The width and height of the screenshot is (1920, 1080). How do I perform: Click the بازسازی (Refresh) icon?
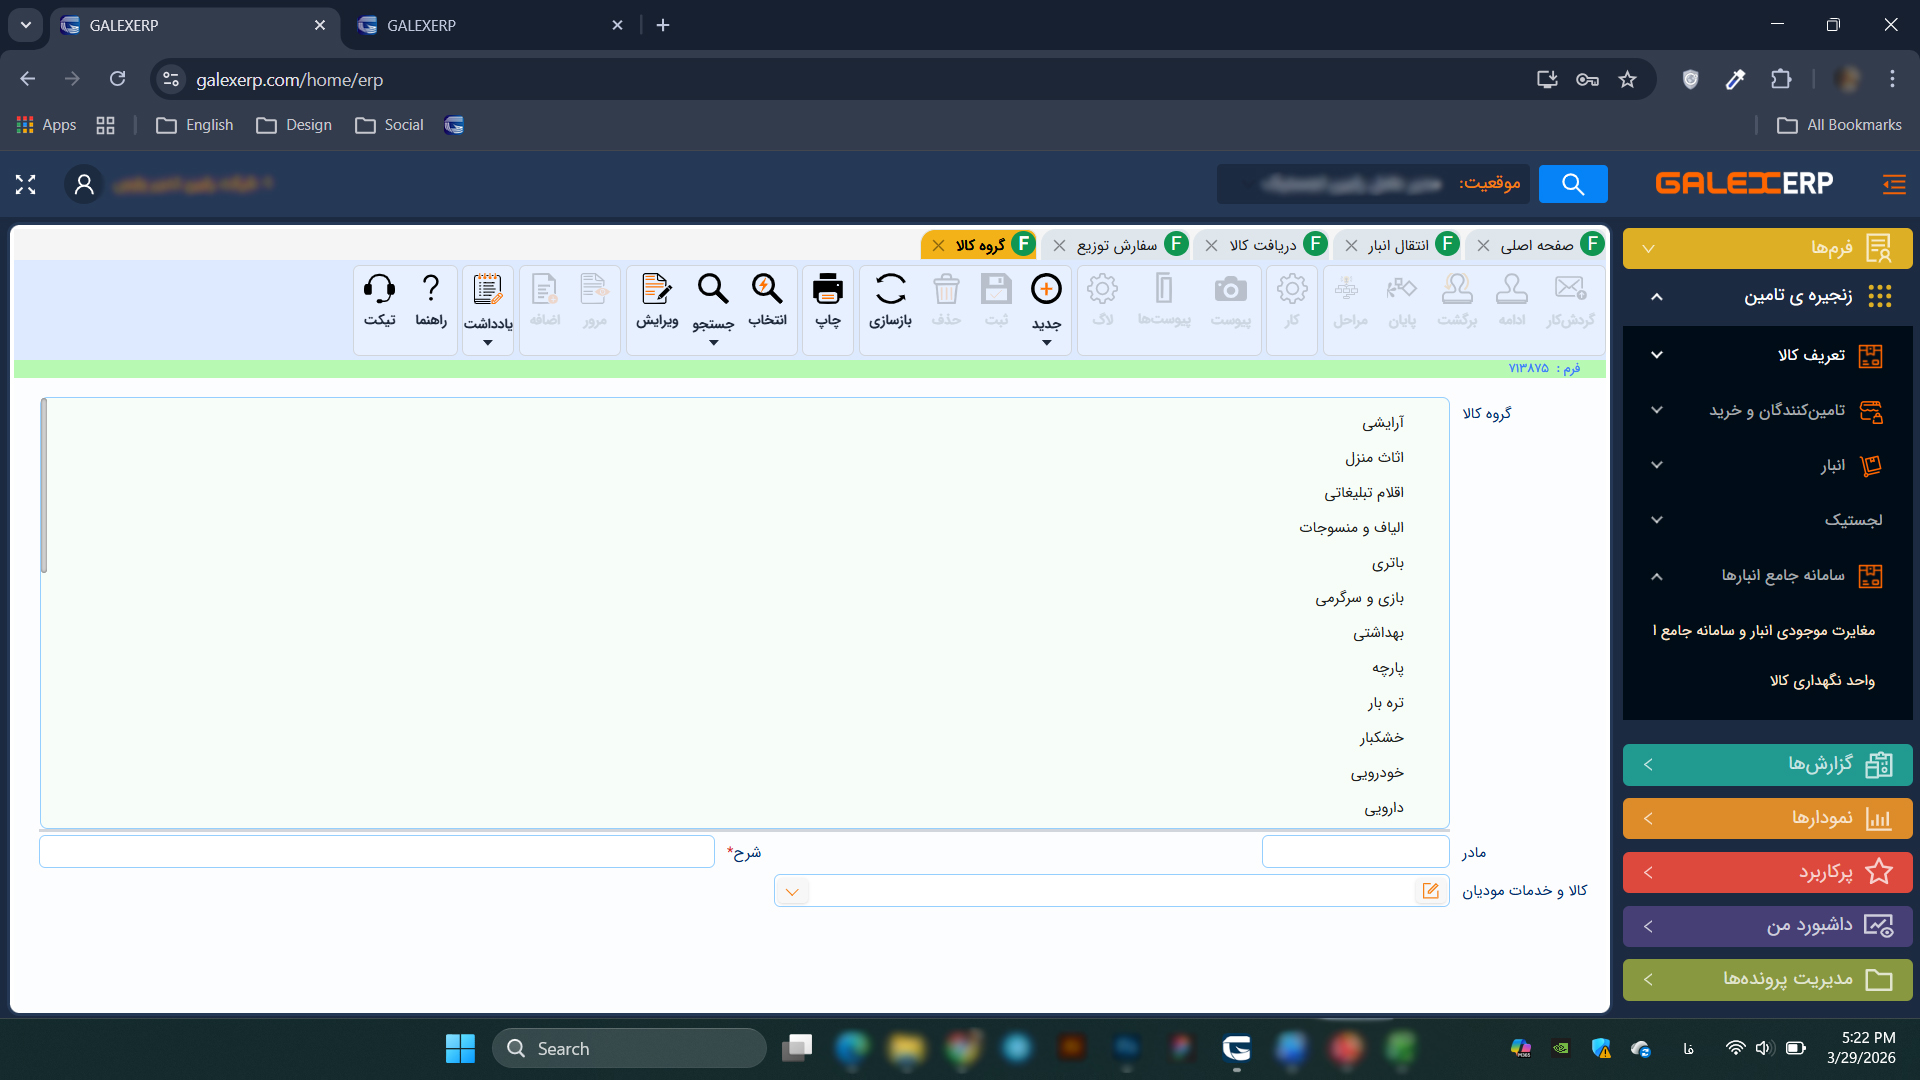(x=890, y=290)
